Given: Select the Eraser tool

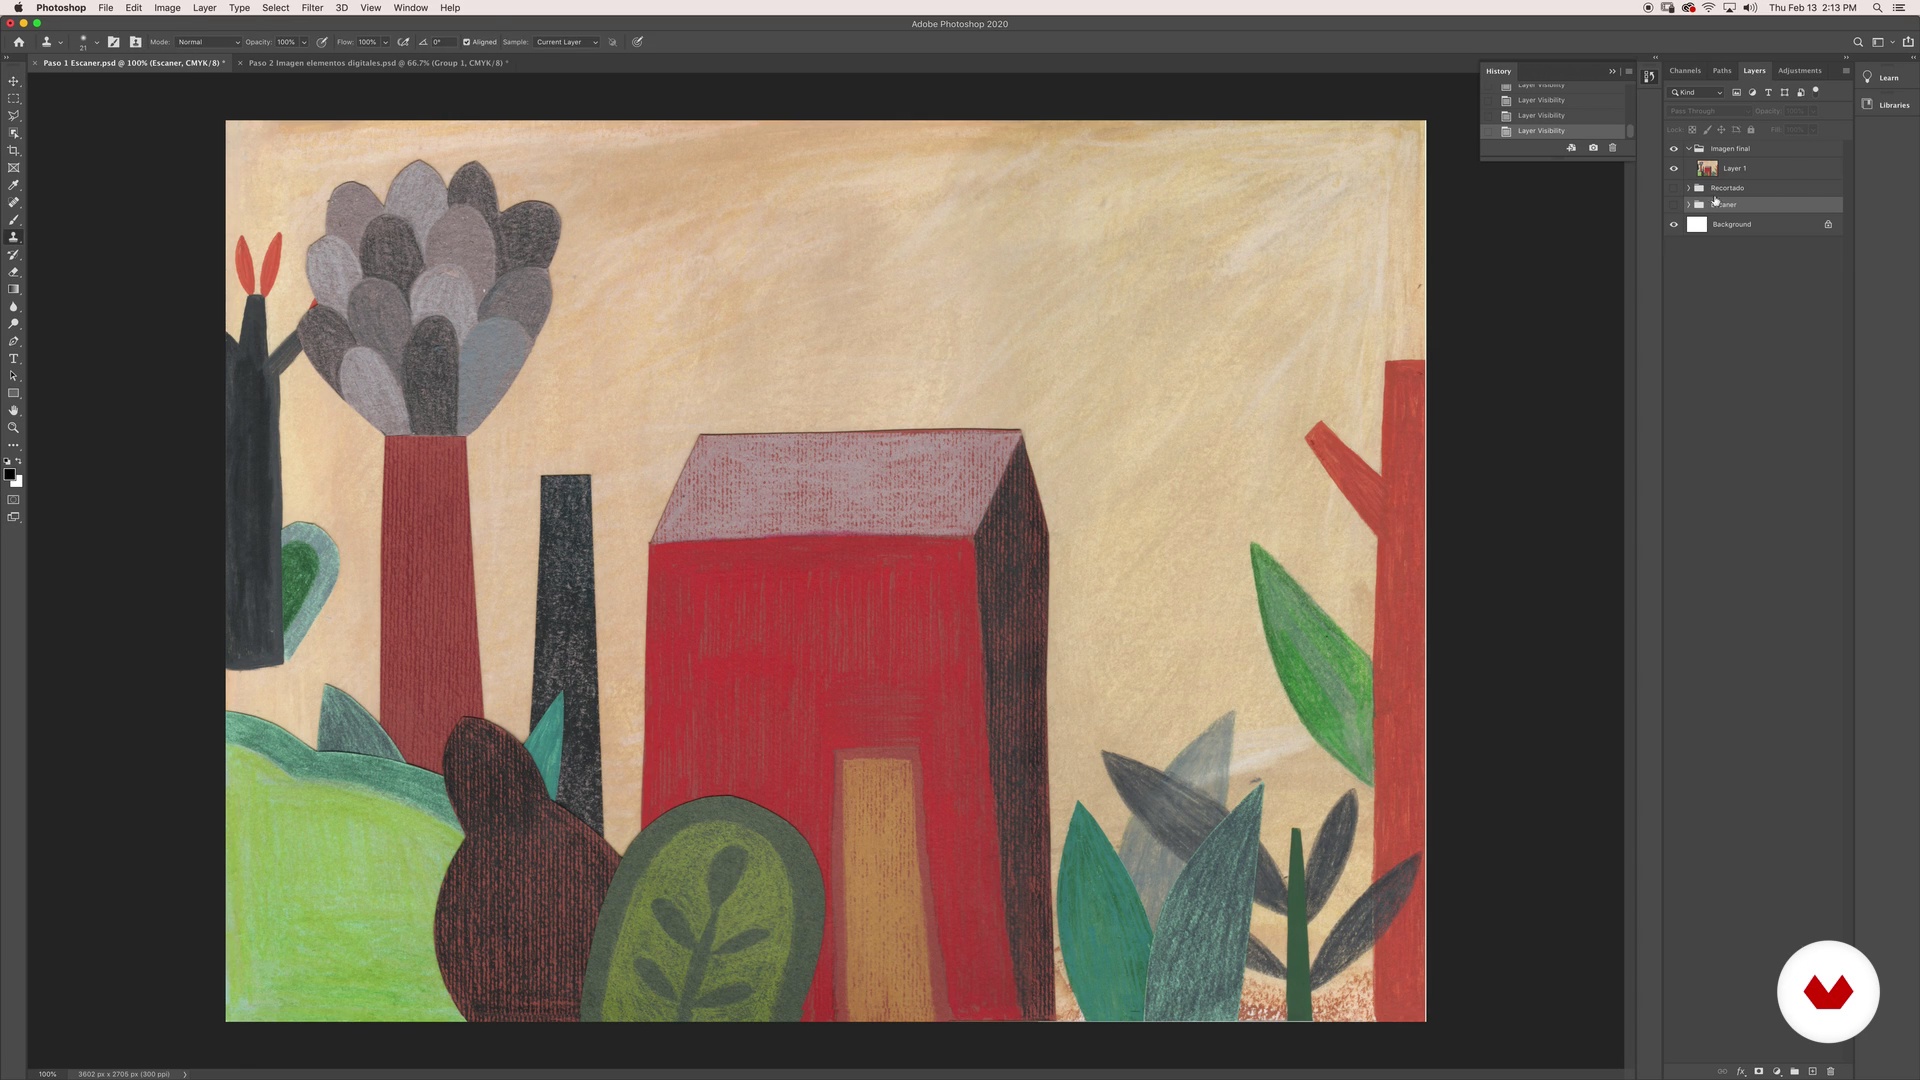Looking at the screenshot, I should coord(14,272).
